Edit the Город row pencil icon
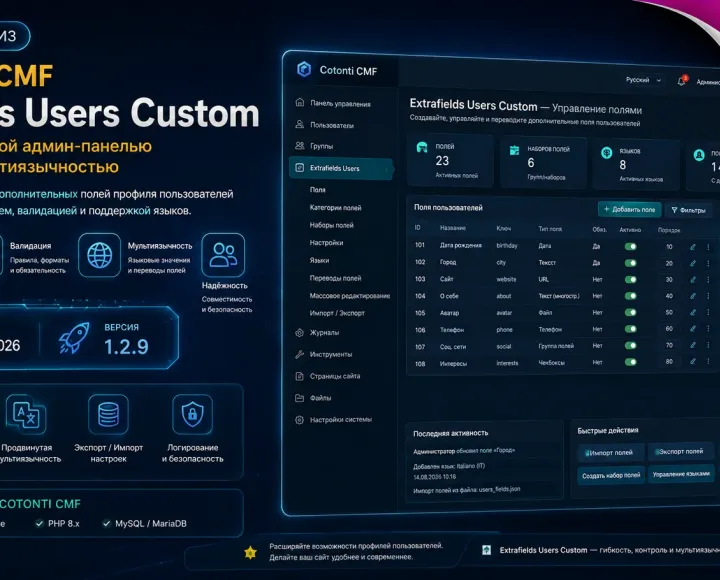Image resolution: width=720 pixels, height=580 pixels. point(692,263)
